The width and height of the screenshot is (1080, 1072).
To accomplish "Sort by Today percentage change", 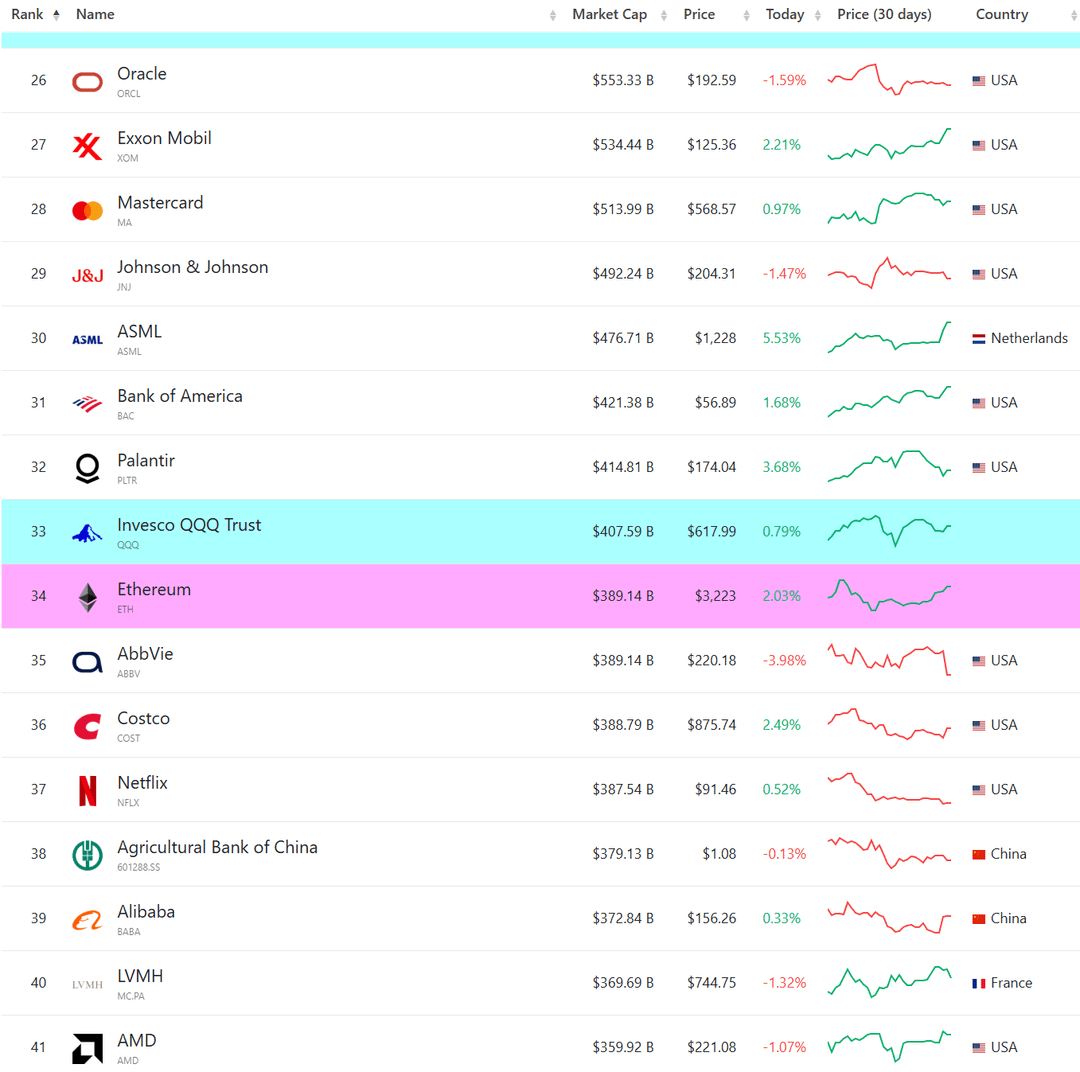I will pyautogui.click(x=785, y=15).
